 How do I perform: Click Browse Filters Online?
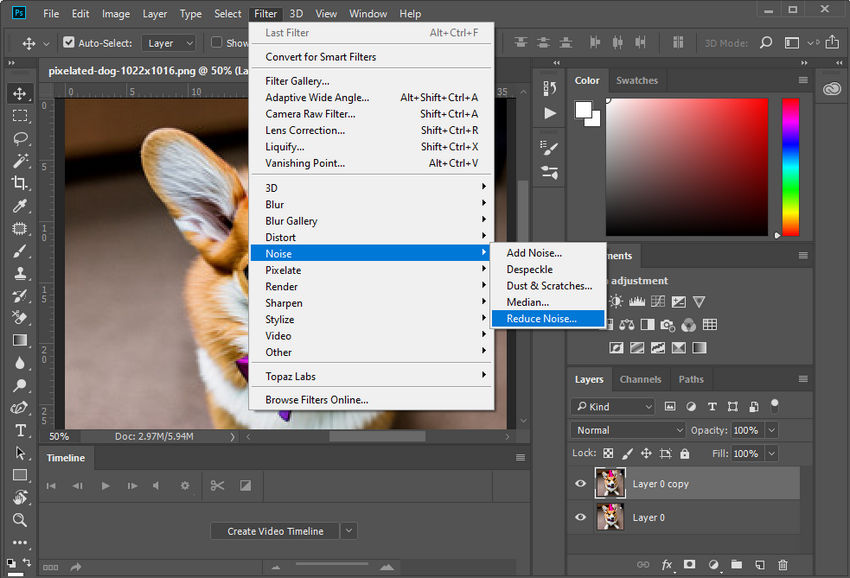pos(371,400)
